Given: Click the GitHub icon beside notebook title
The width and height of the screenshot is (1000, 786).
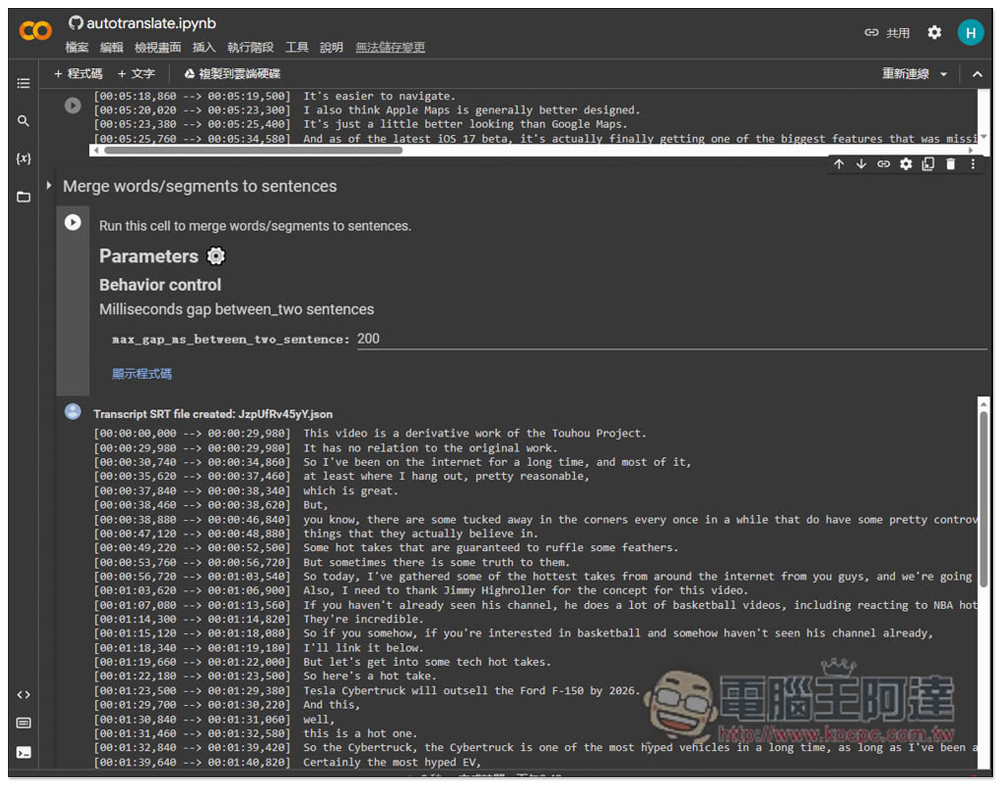Looking at the screenshot, I should tap(76, 23).
